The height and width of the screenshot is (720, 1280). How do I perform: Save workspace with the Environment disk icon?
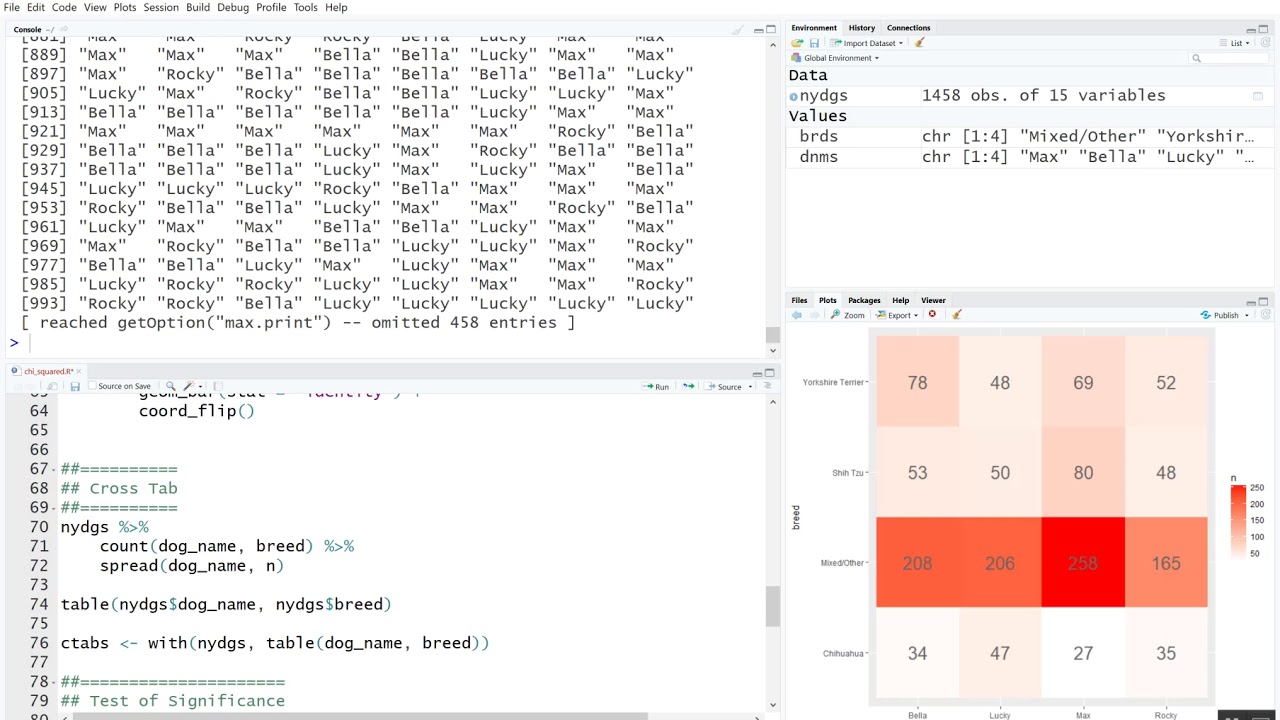pos(814,43)
